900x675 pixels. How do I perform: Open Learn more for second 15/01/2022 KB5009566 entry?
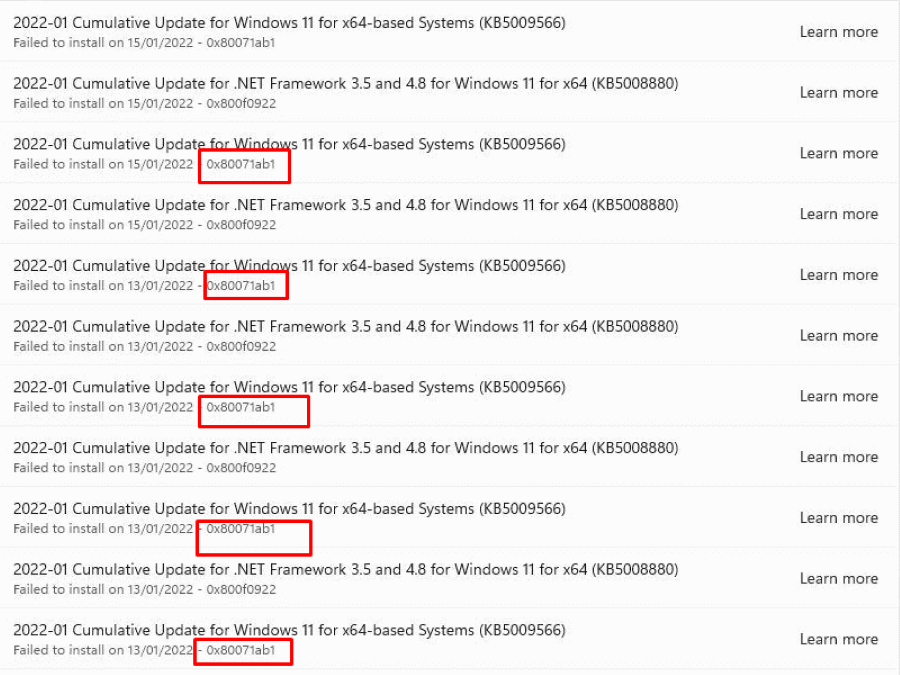[x=839, y=154]
